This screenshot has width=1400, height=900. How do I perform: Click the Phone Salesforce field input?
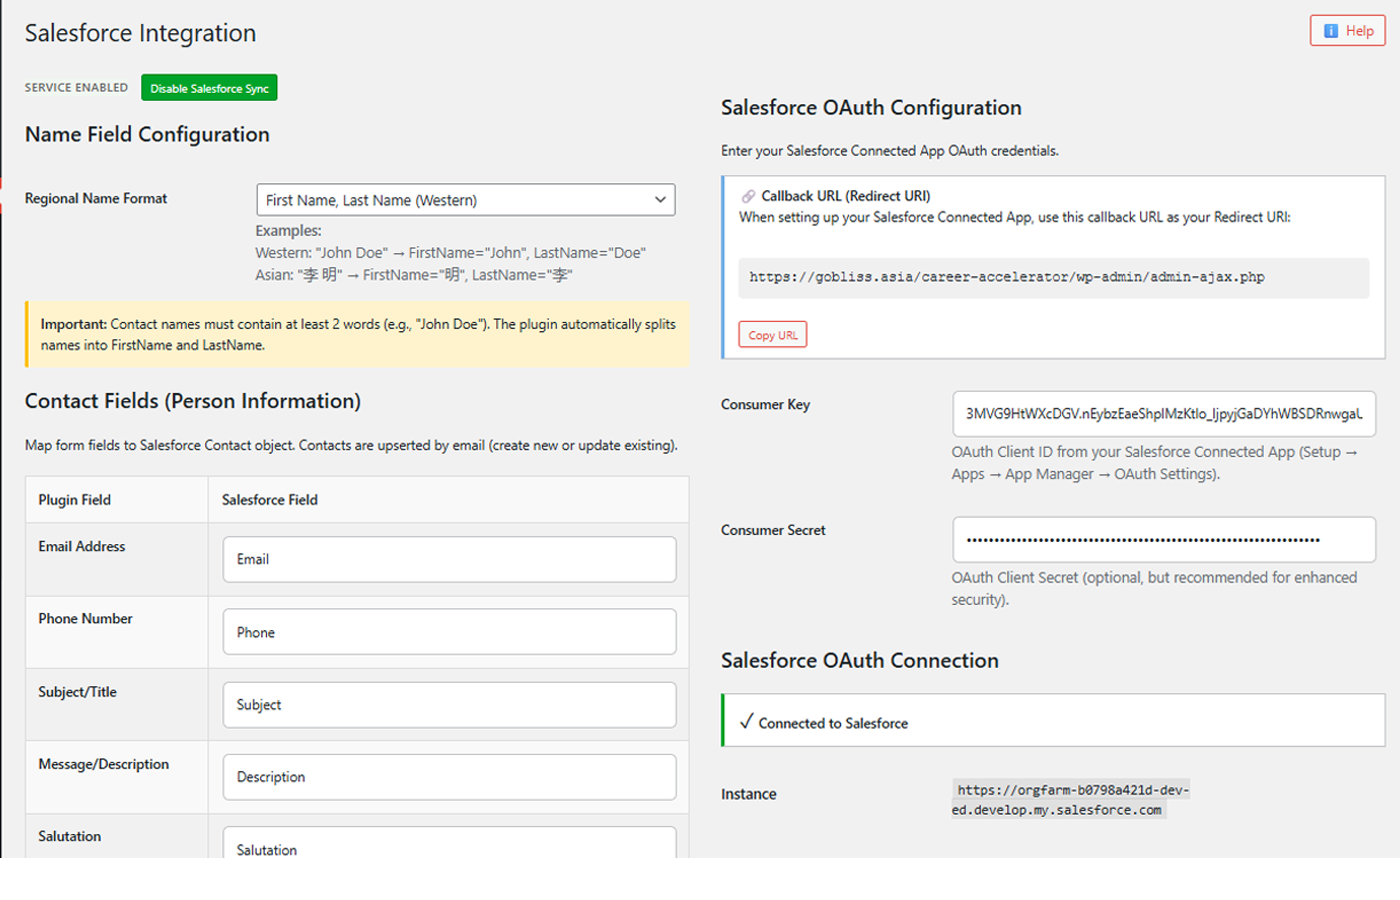[x=449, y=632]
